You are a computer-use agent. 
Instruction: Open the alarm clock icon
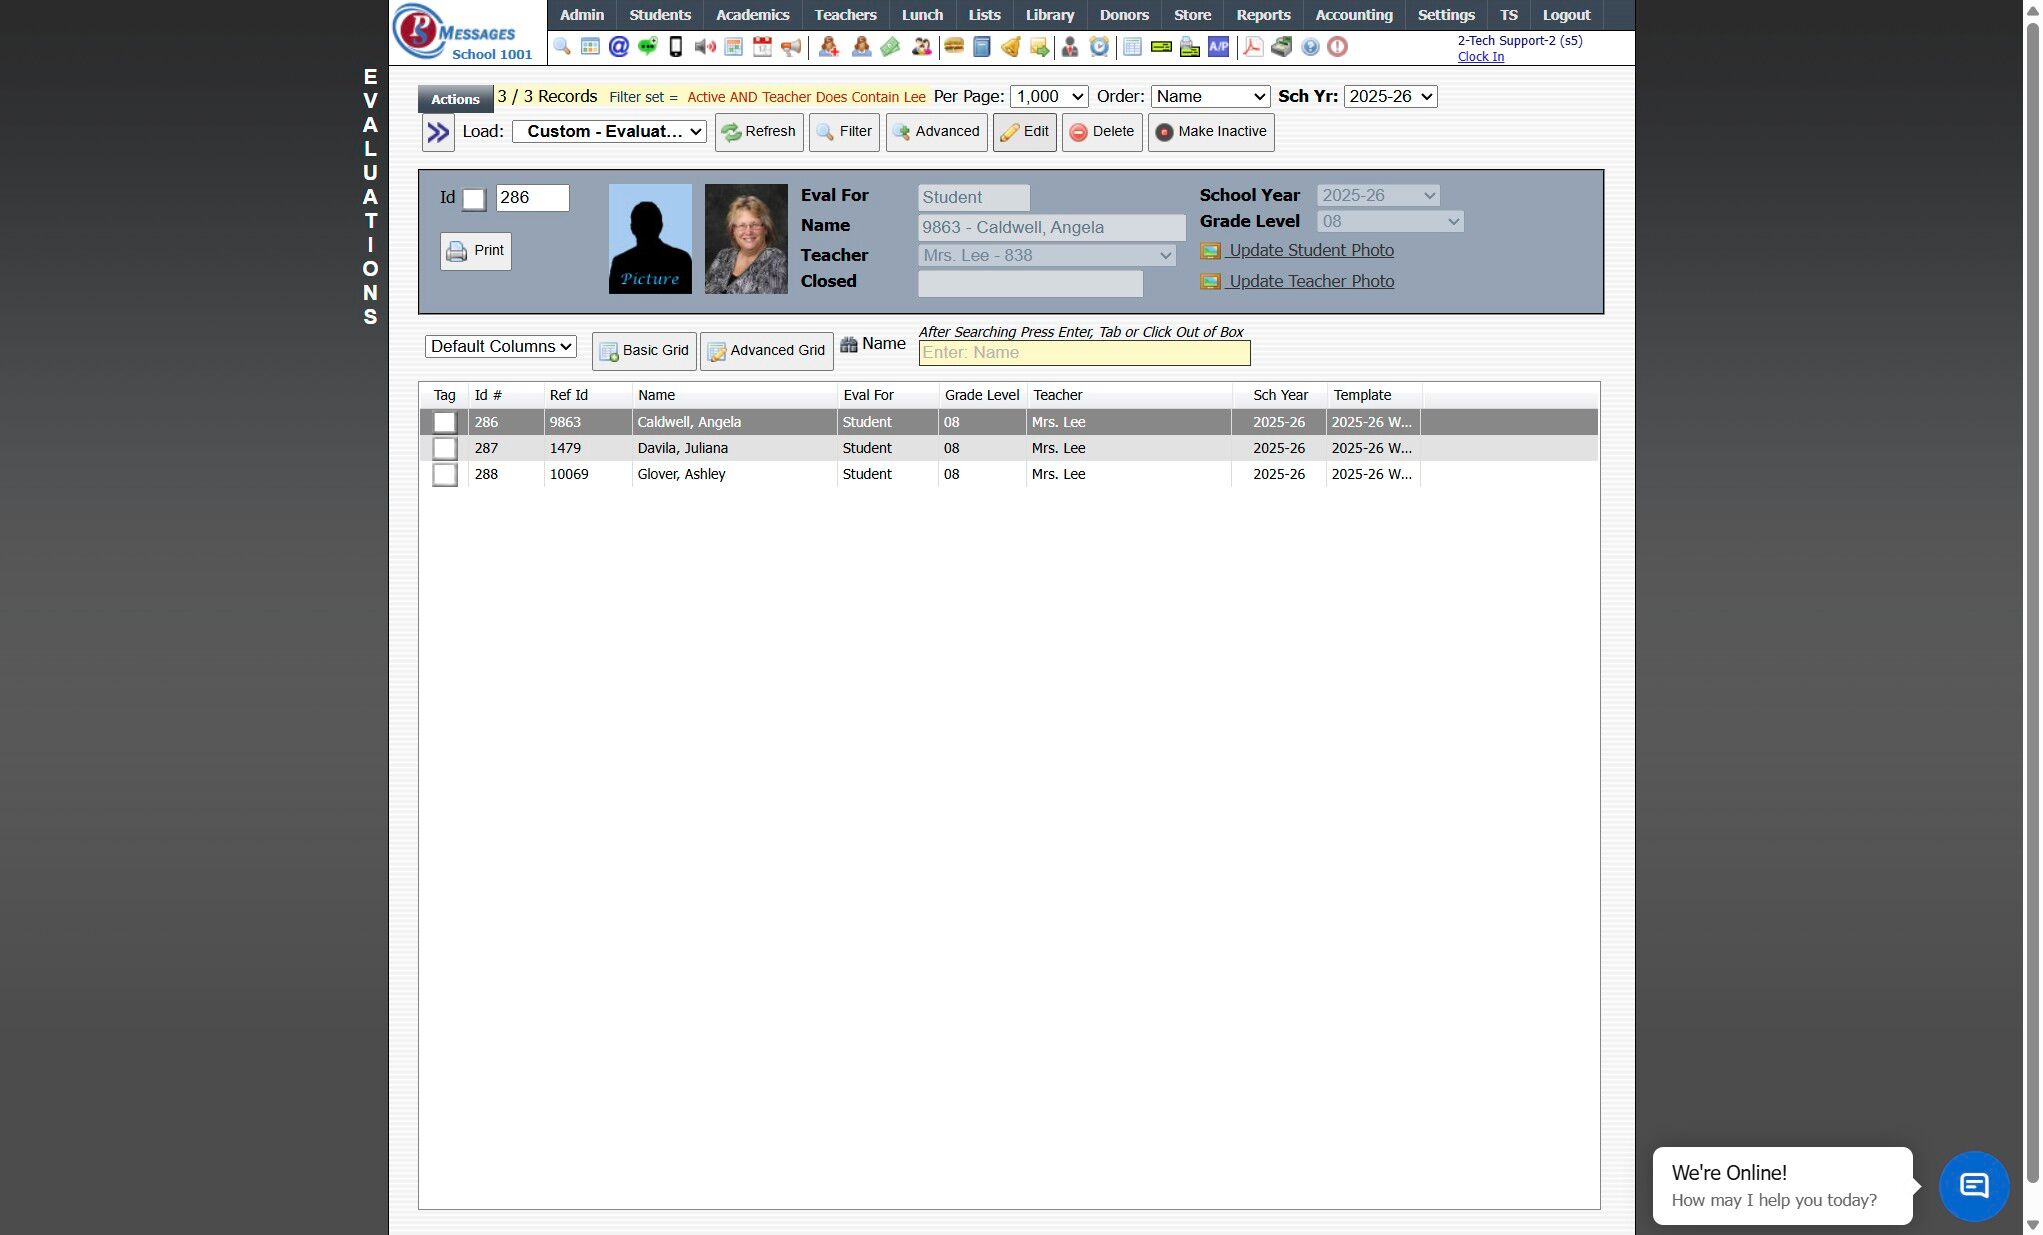(x=1099, y=47)
